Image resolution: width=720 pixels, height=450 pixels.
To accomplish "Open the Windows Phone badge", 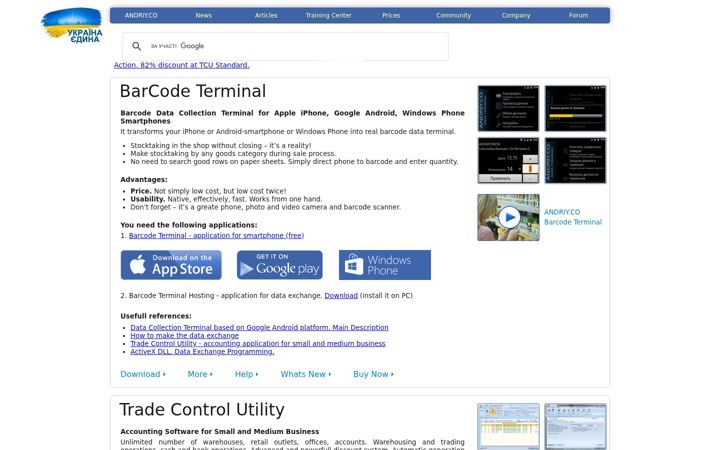I will click(385, 265).
